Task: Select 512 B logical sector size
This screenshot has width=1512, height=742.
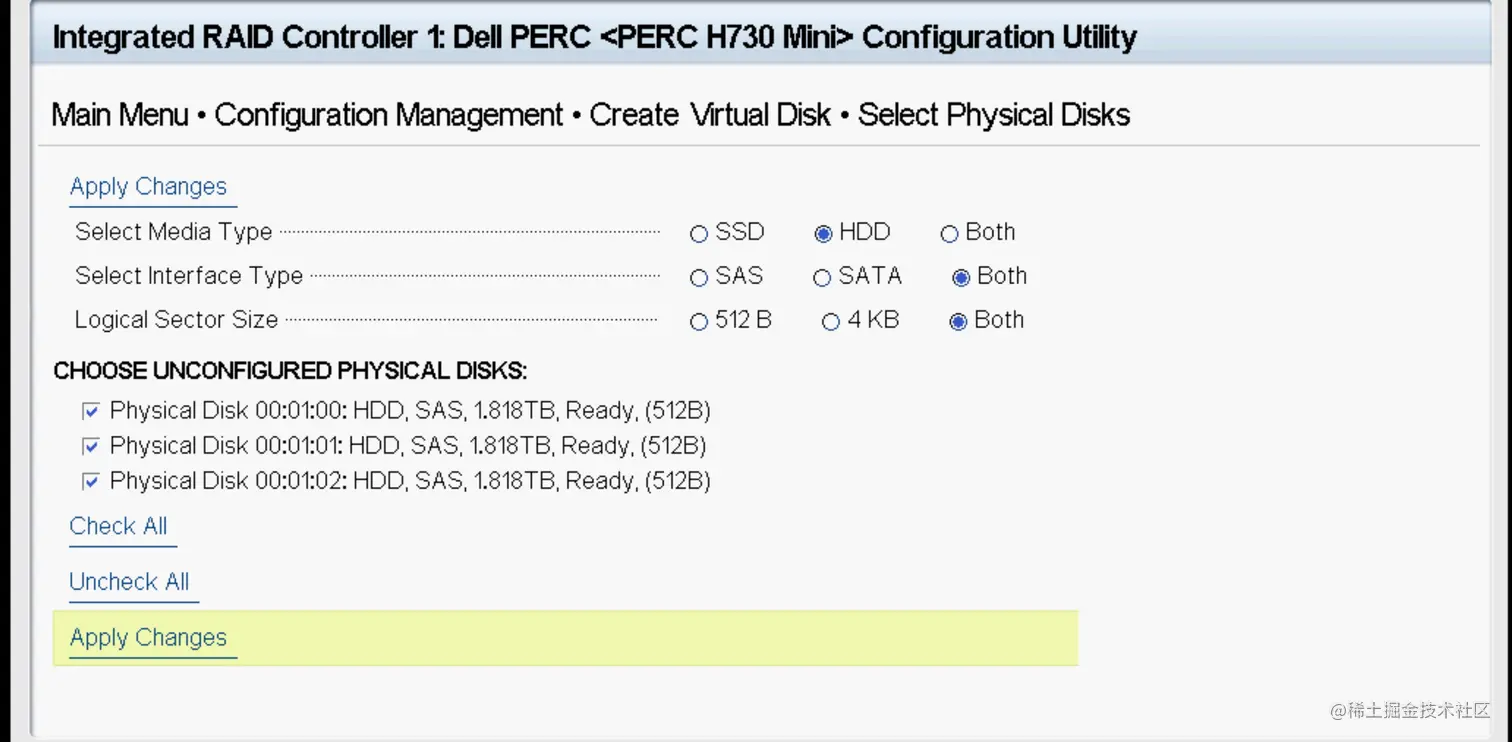Action: (x=699, y=322)
